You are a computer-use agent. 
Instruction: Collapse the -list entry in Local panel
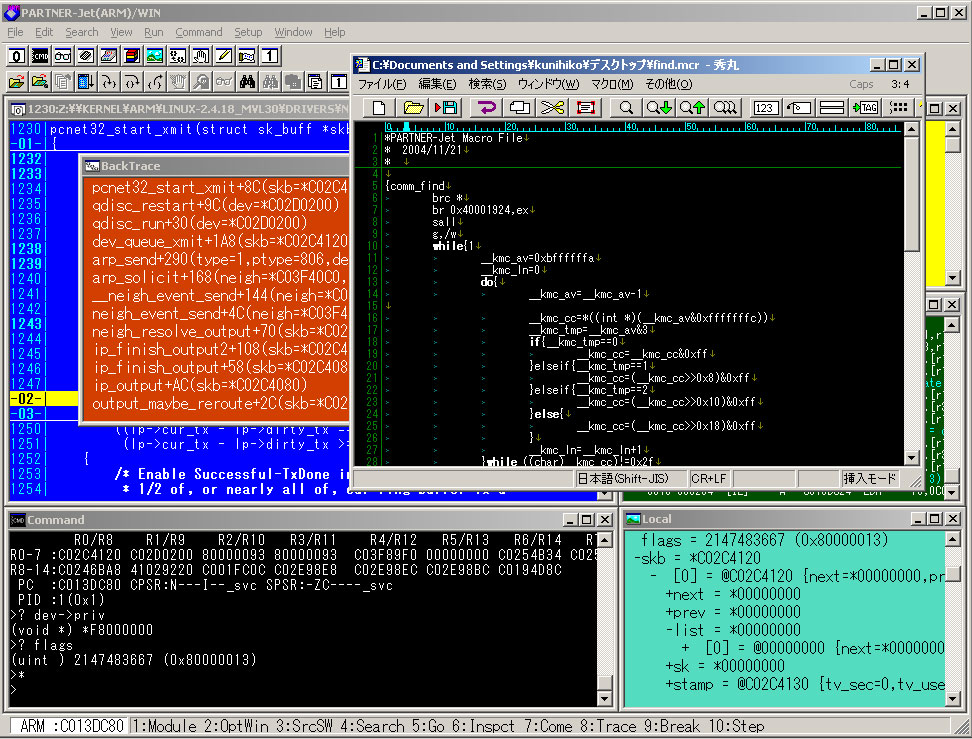[669, 630]
